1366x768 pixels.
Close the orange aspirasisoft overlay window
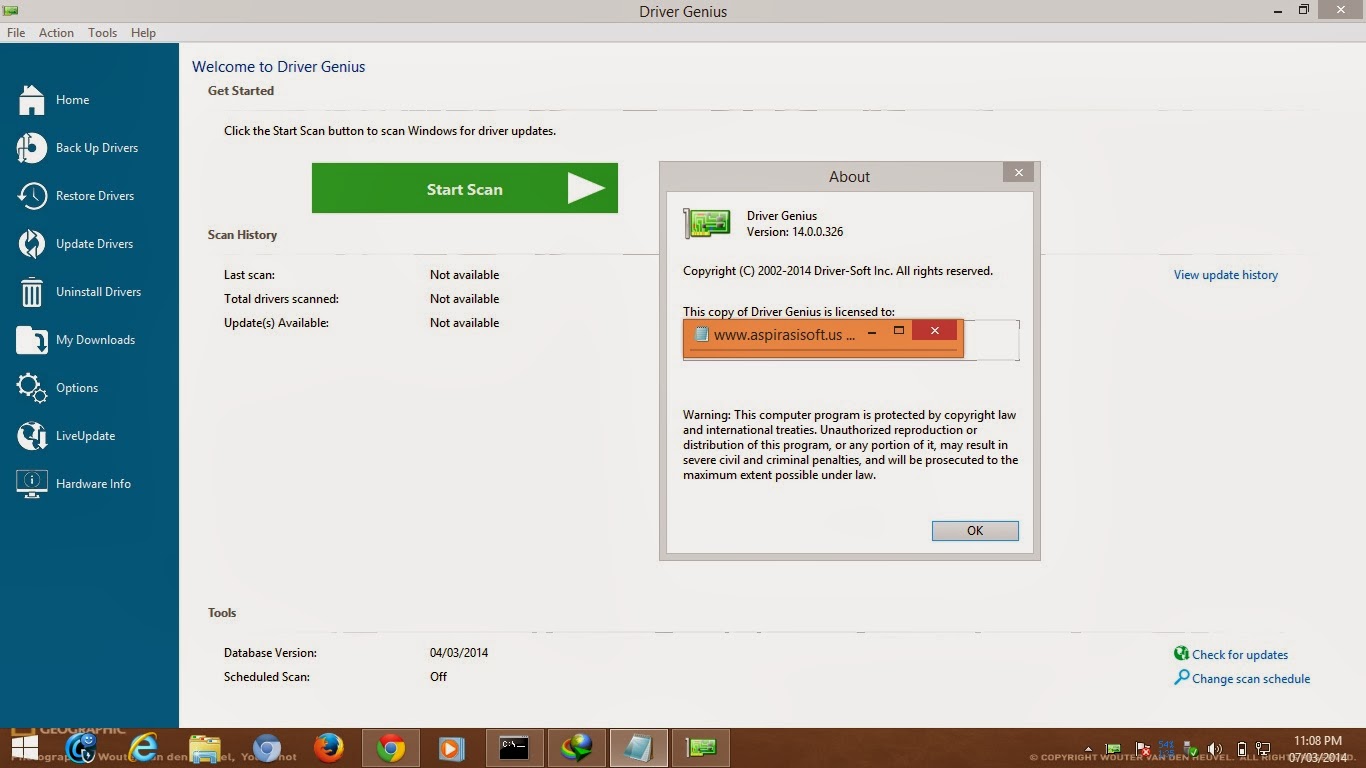(934, 331)
